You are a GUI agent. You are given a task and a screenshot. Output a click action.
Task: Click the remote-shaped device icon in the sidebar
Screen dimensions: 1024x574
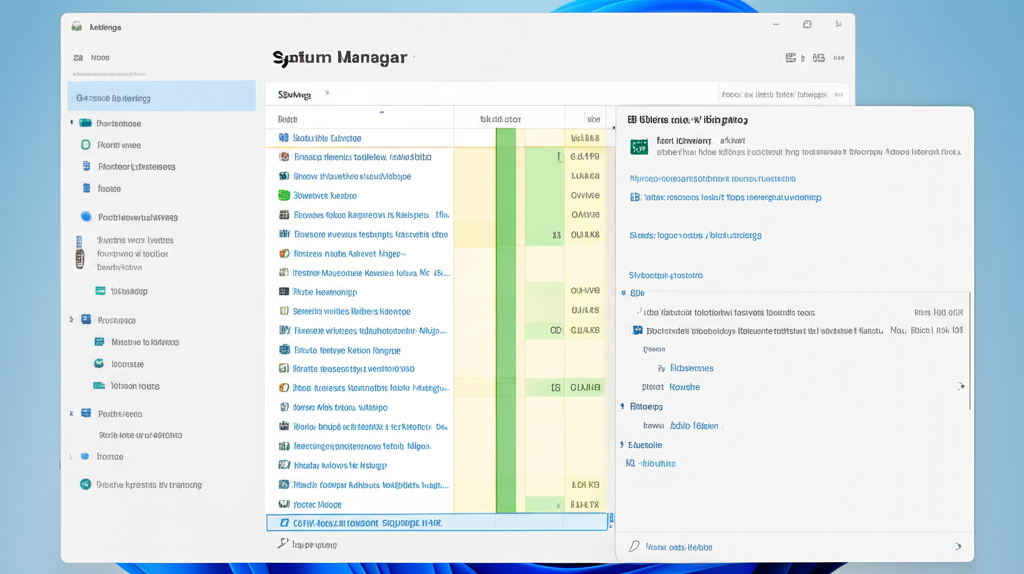click(x=80, y=252)
